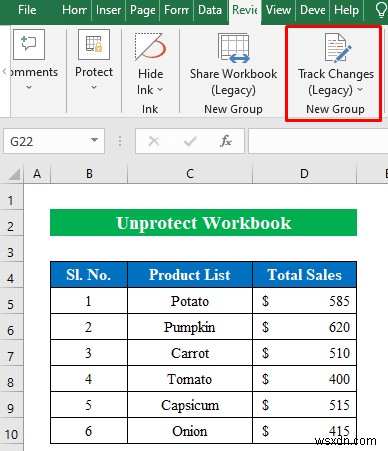Select the Capsicum cell
Image resolution: width=388 pixels, height=451 pixels.
190,405
